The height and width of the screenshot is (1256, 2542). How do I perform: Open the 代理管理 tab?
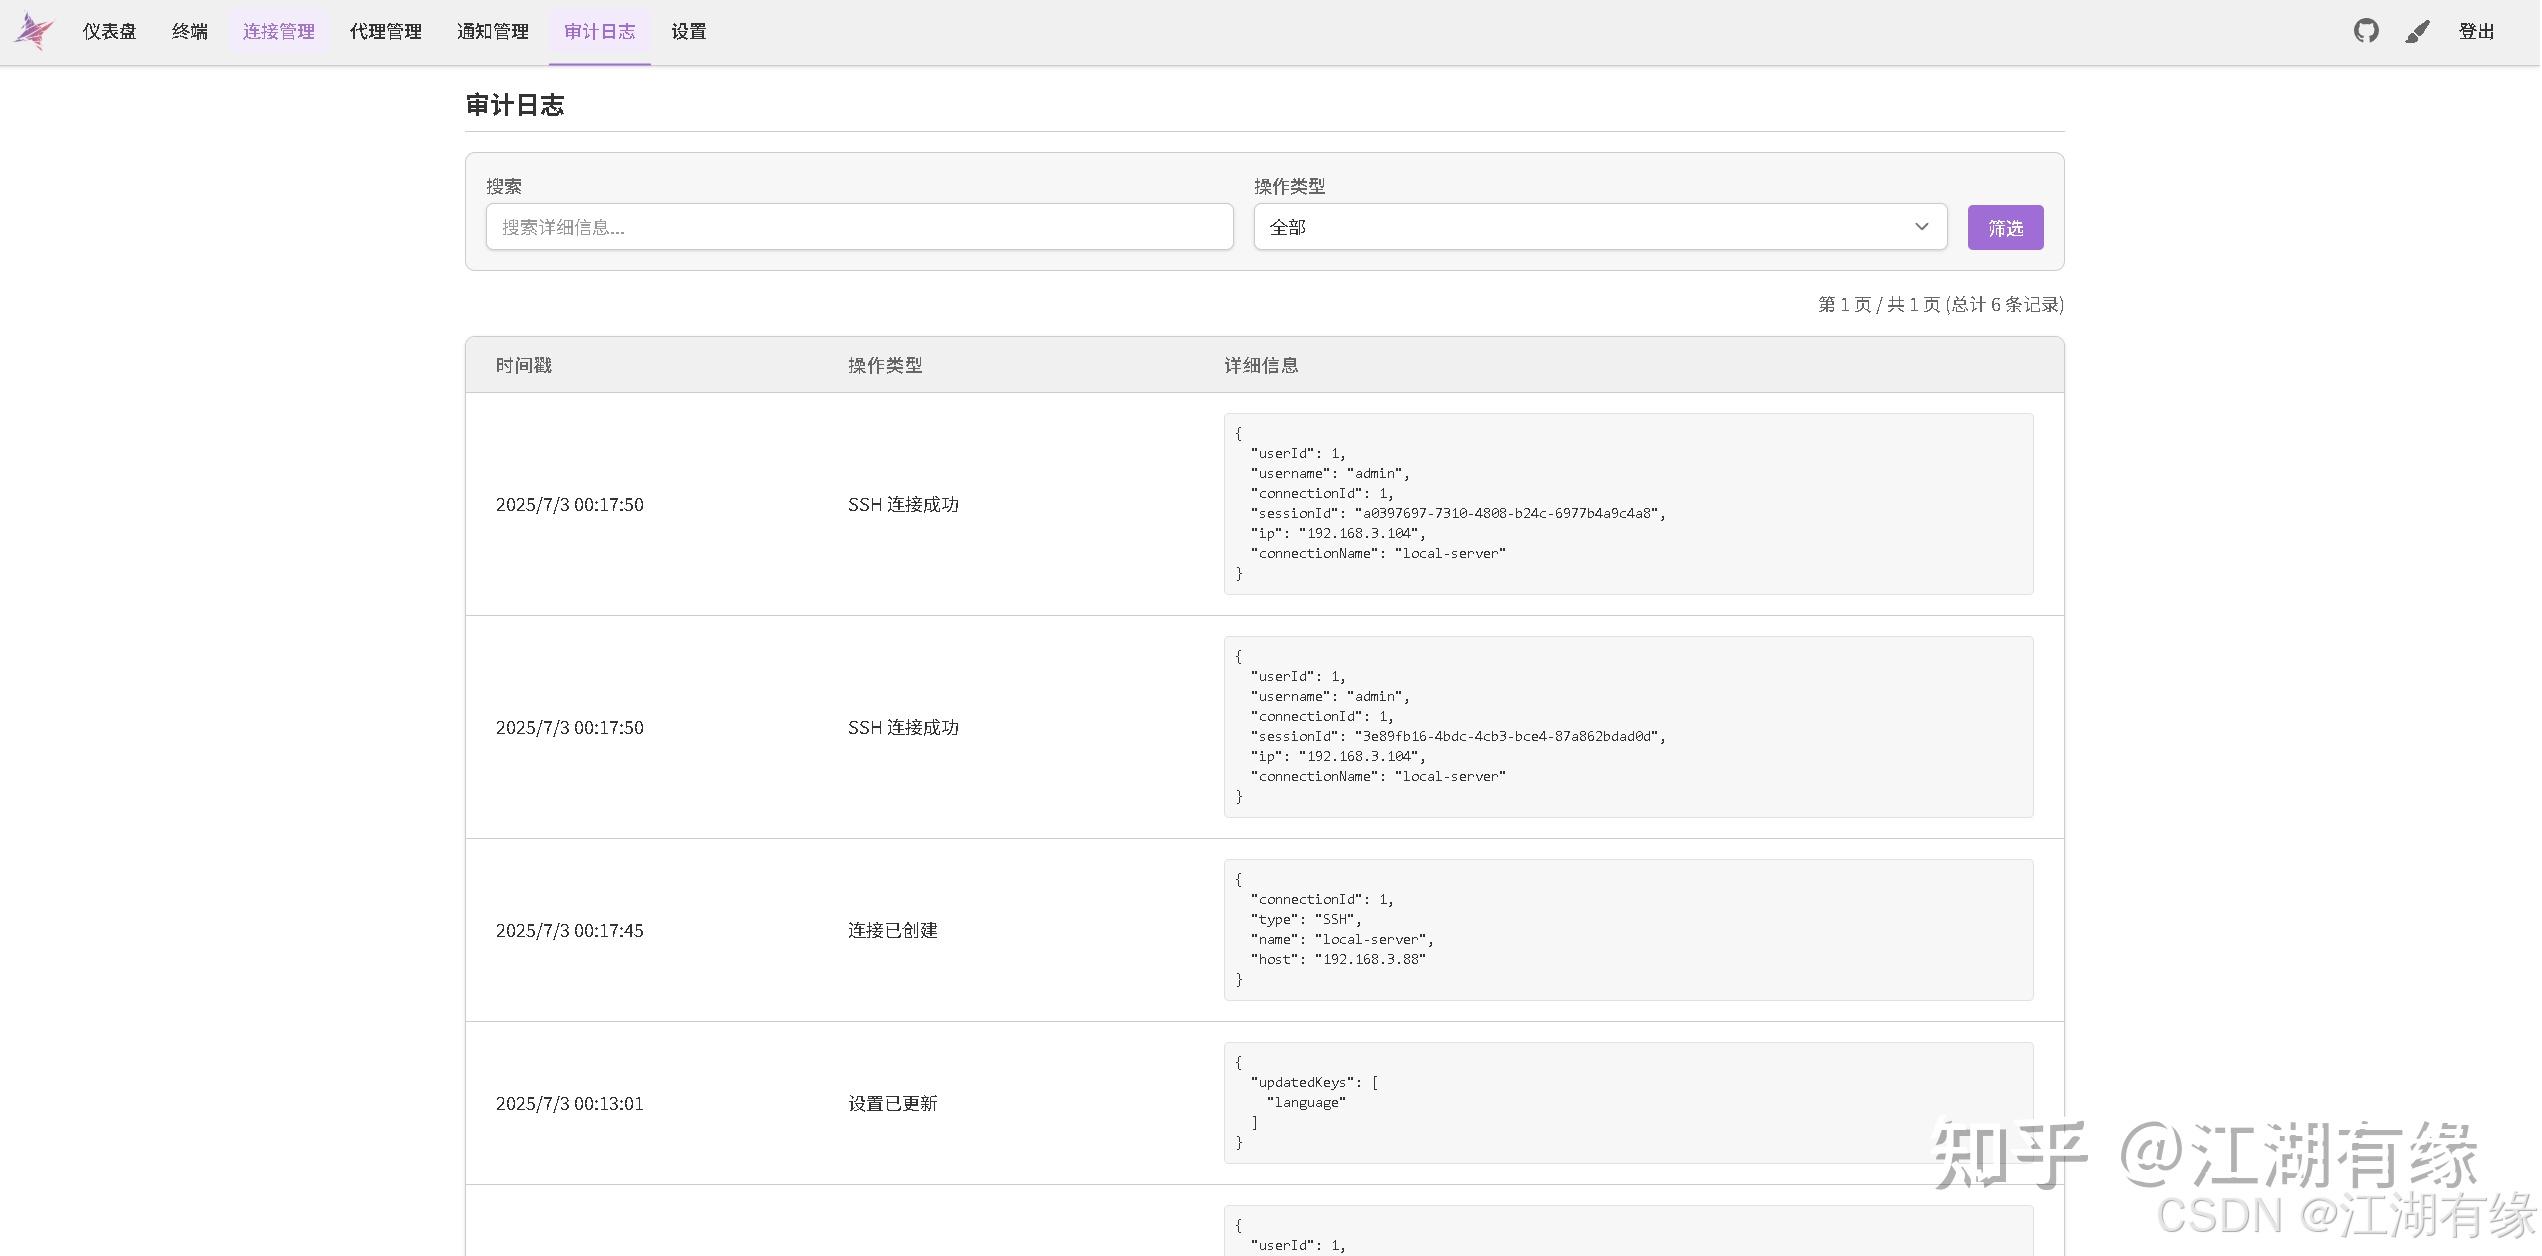pos(386,32)
